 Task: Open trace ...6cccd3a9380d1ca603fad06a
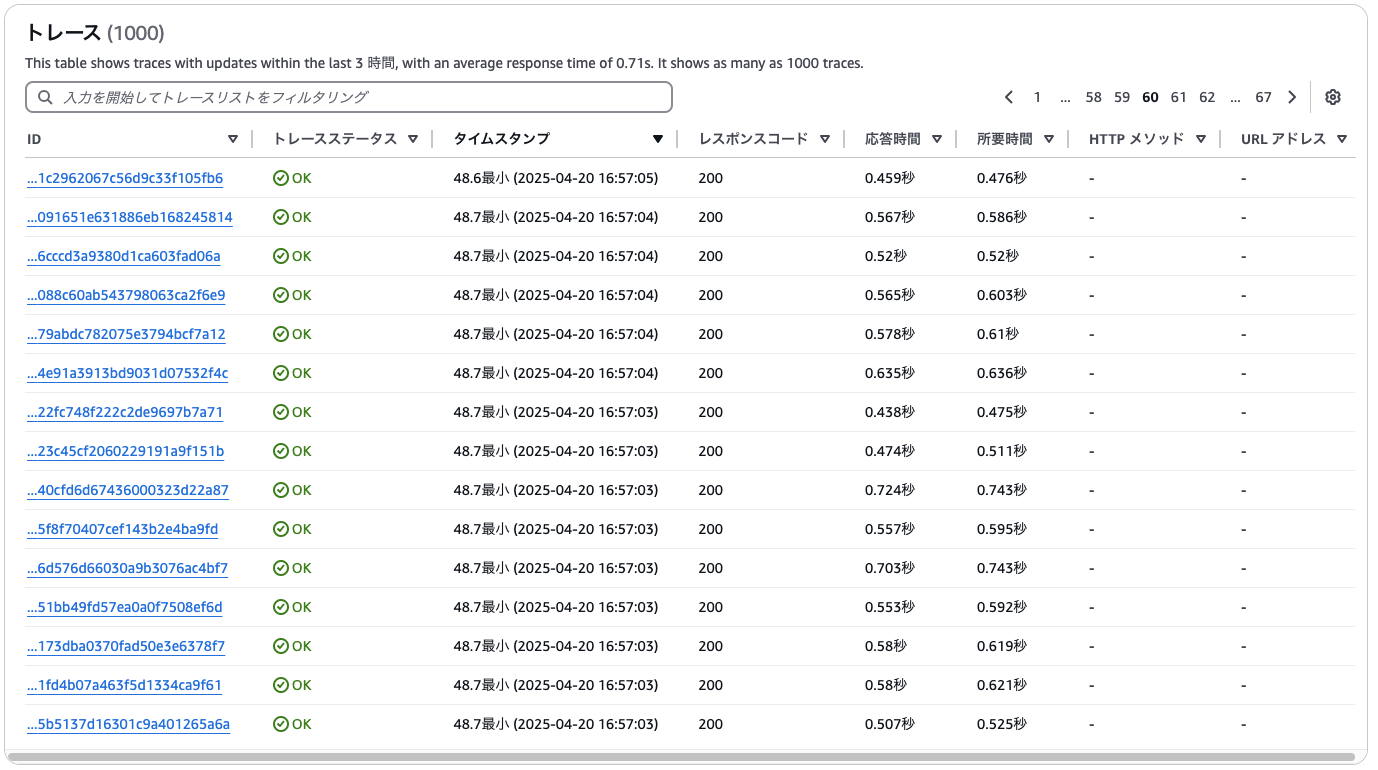(124, 256)
